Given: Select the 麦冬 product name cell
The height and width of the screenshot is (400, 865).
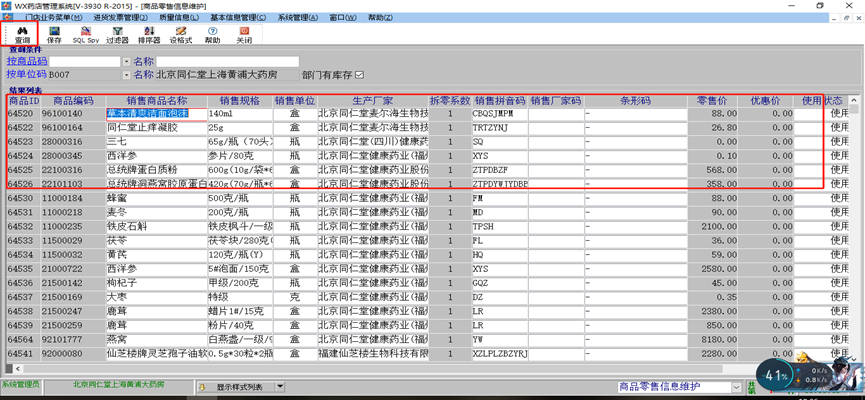Looking at the screenshot, I should pyautogui.click(x=157, y=212).
